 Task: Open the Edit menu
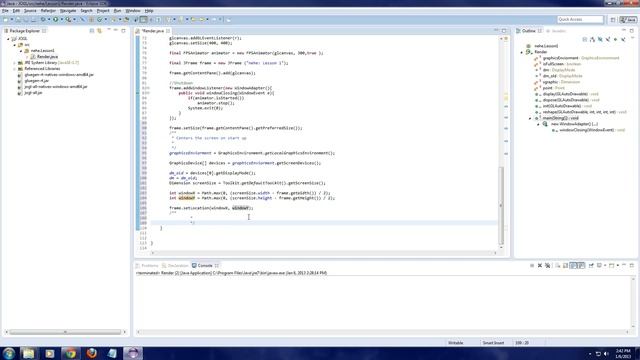(x=16, y=11)
